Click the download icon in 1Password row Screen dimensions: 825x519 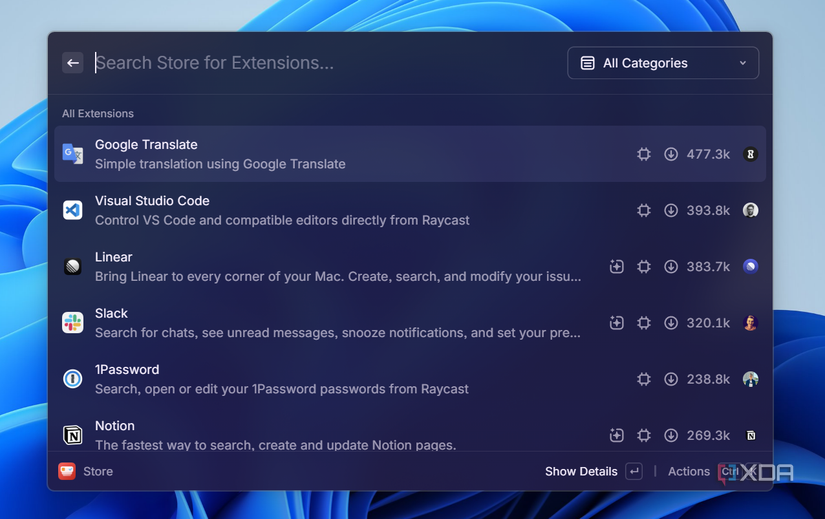pos(671,379)
